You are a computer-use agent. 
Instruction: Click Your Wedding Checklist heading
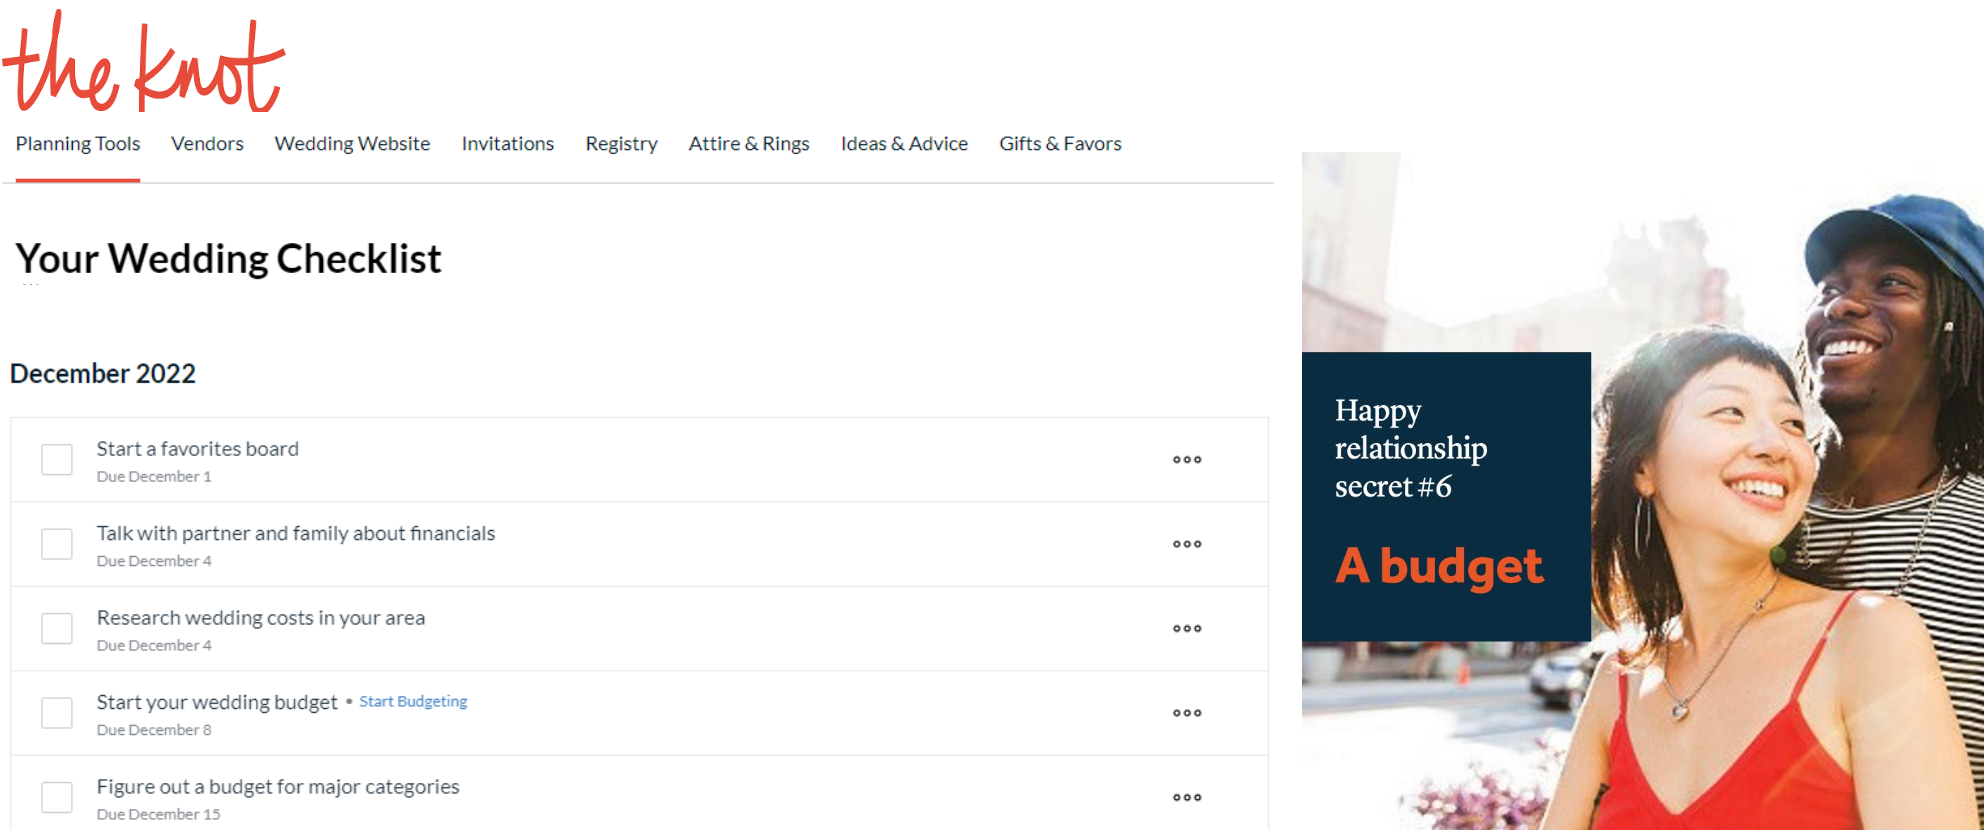[x=228, y=259]
